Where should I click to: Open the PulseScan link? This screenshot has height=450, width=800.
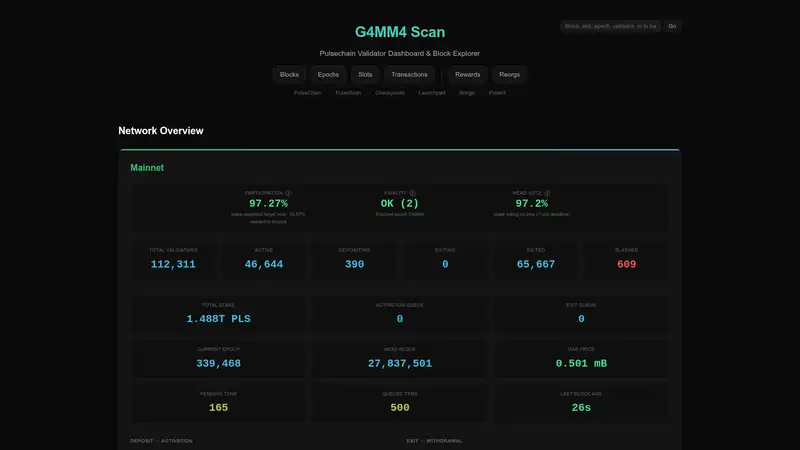click(348, 93)
